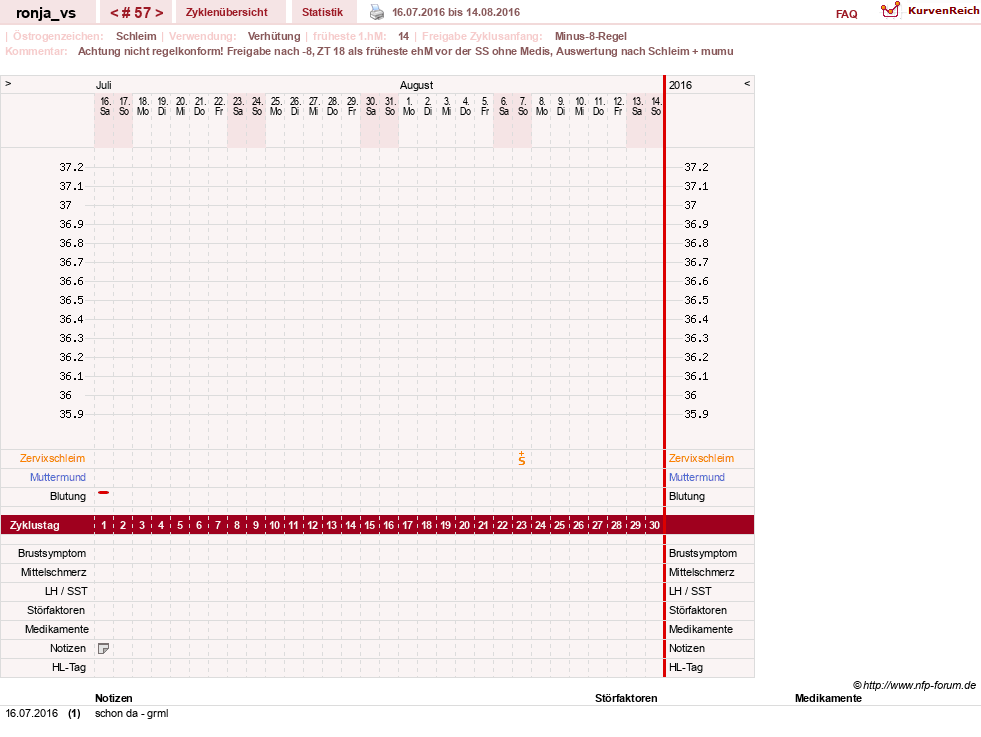Click the printer icon beside date range

377,12
